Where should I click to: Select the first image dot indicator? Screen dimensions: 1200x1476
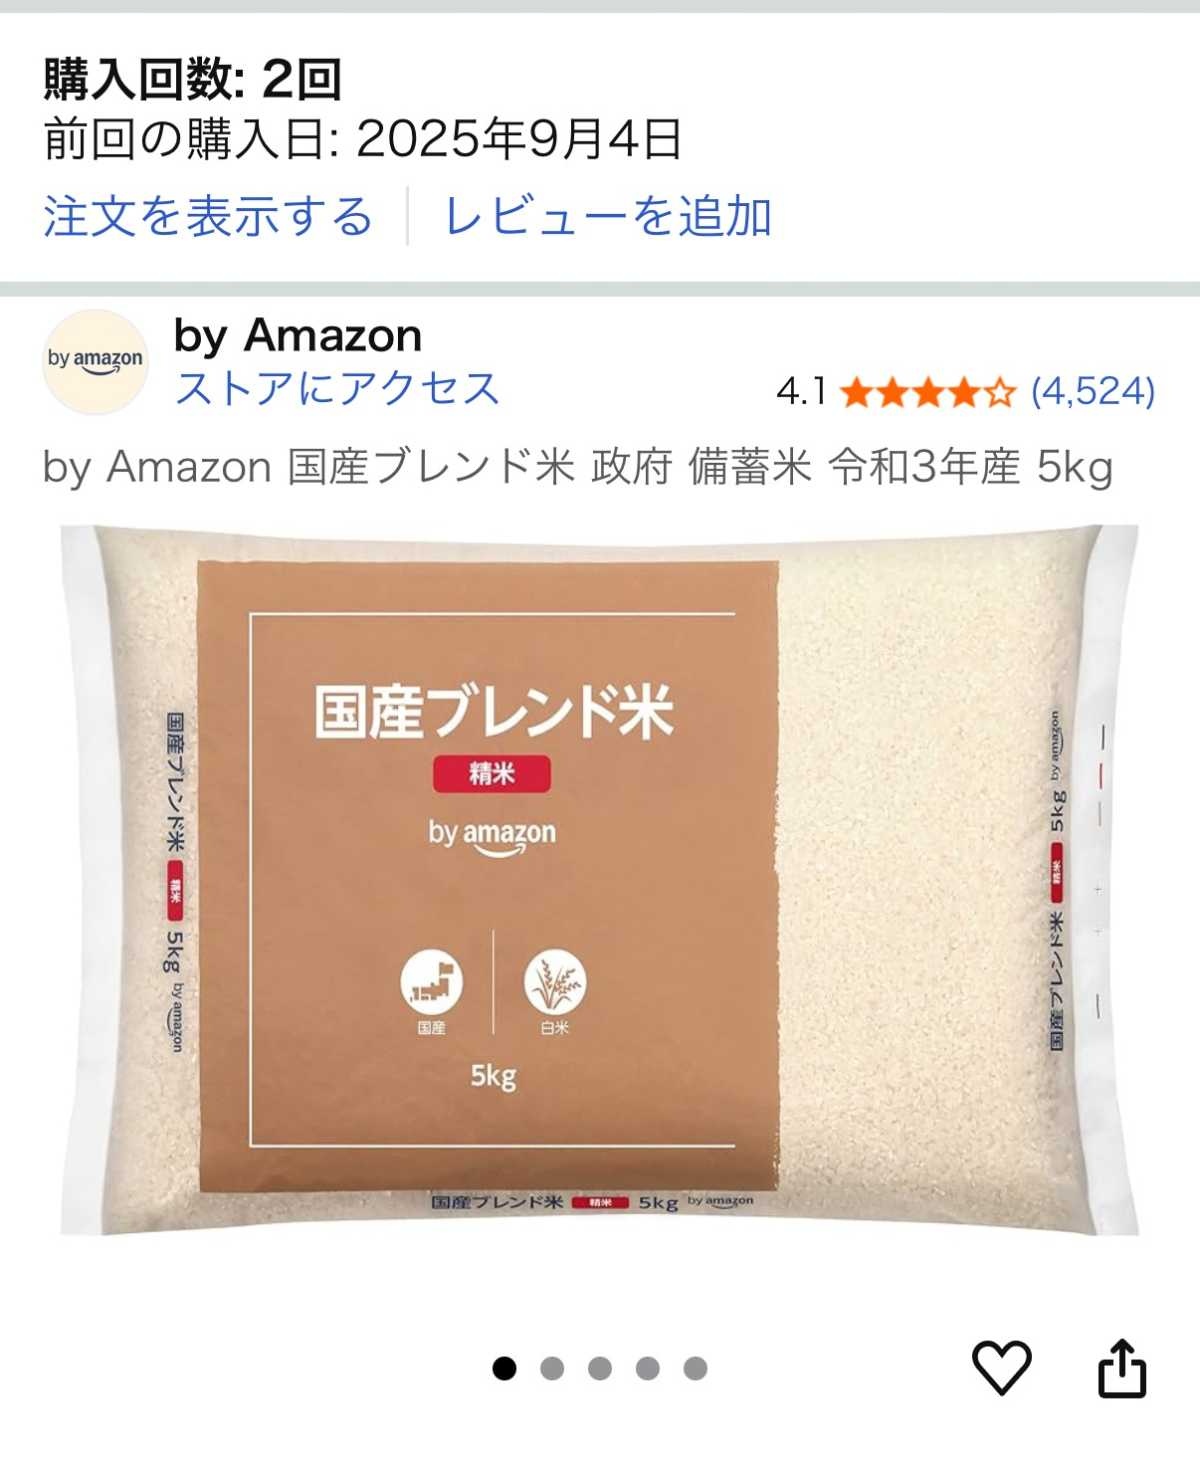[504, 1368]
